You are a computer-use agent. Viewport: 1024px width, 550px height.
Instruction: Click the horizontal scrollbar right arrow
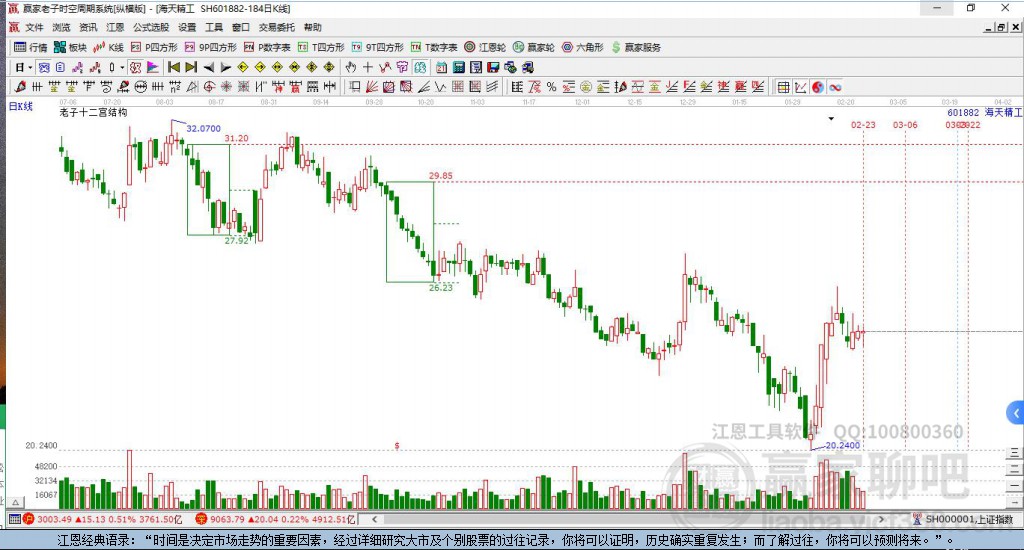click(881, 519)
